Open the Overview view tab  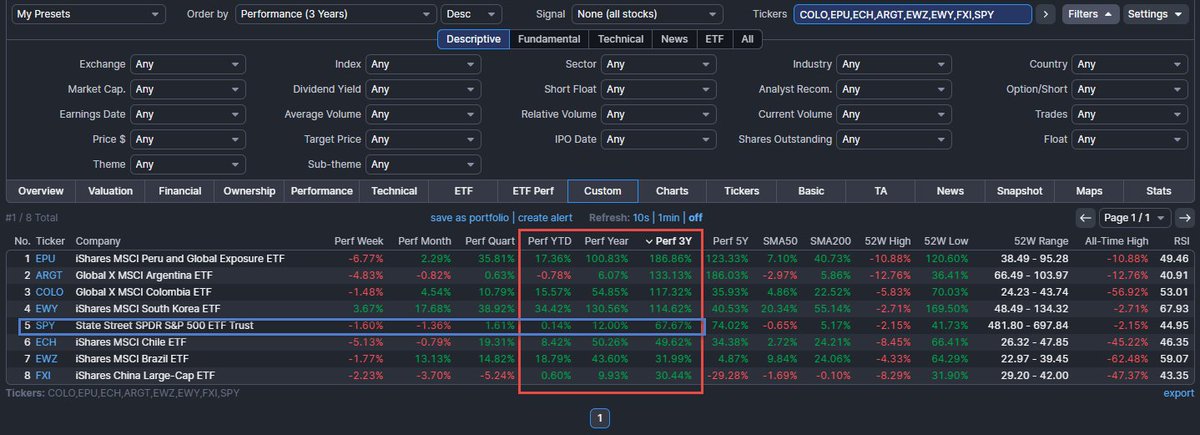(41, 191)
